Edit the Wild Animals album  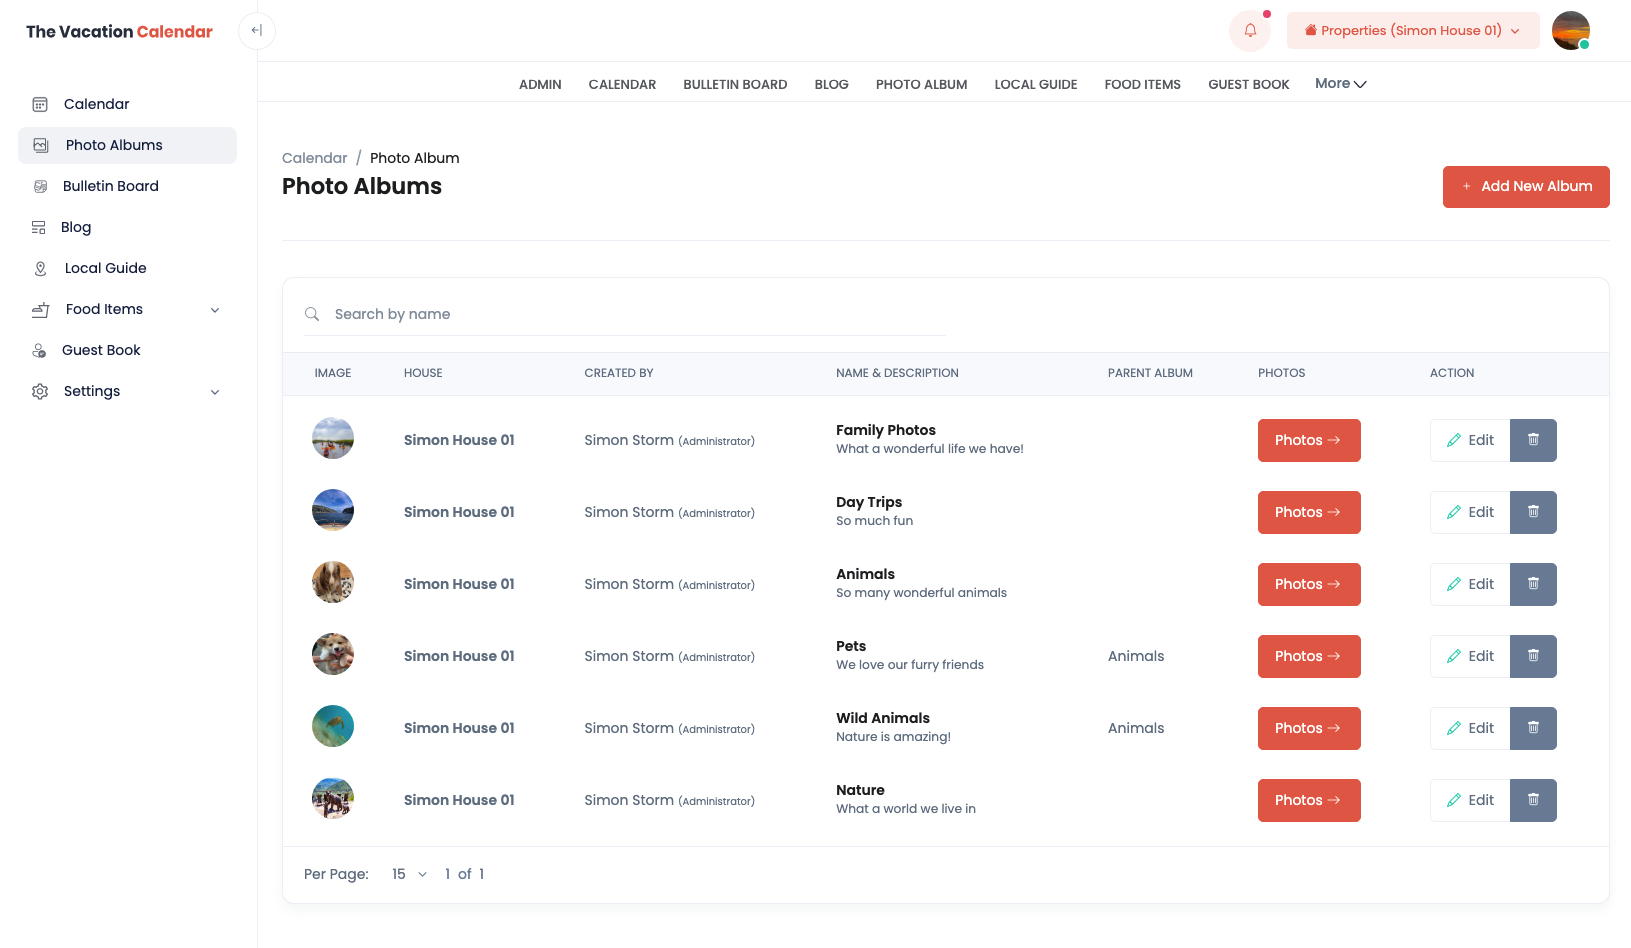pos(1469,728)
